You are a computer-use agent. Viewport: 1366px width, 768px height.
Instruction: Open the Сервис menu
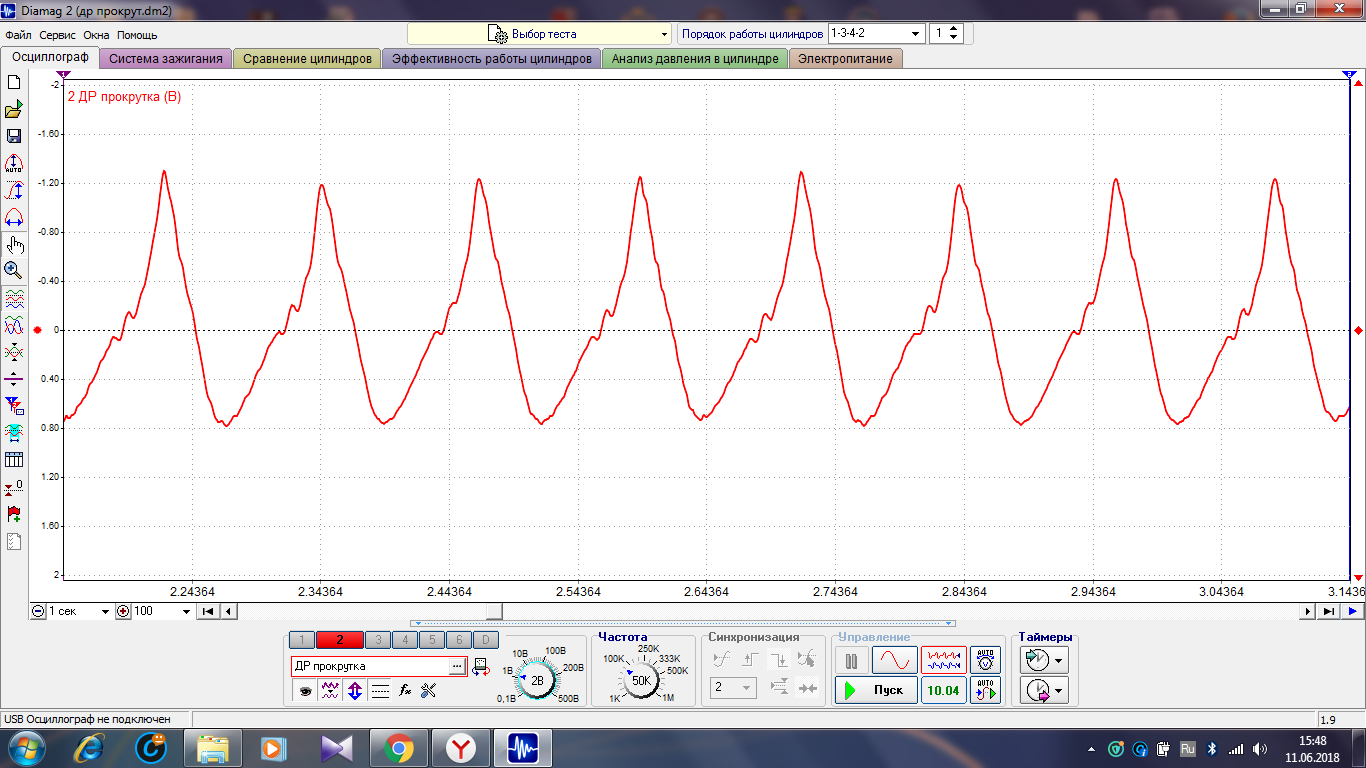coord(58,35)
